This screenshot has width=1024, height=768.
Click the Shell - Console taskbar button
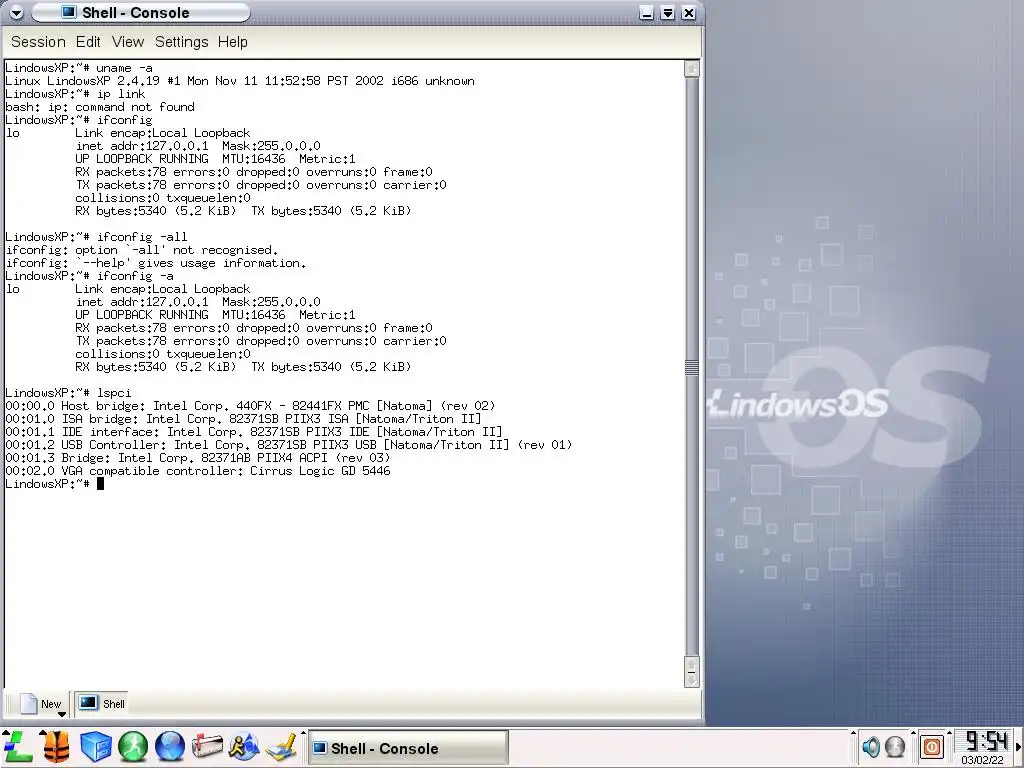pos(408,748)
